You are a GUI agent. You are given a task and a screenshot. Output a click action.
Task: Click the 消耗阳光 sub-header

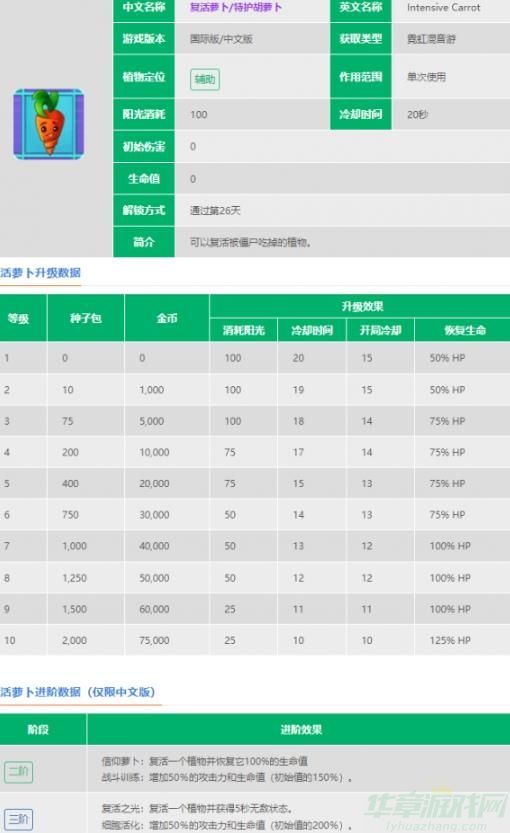(x=243, y=330)
